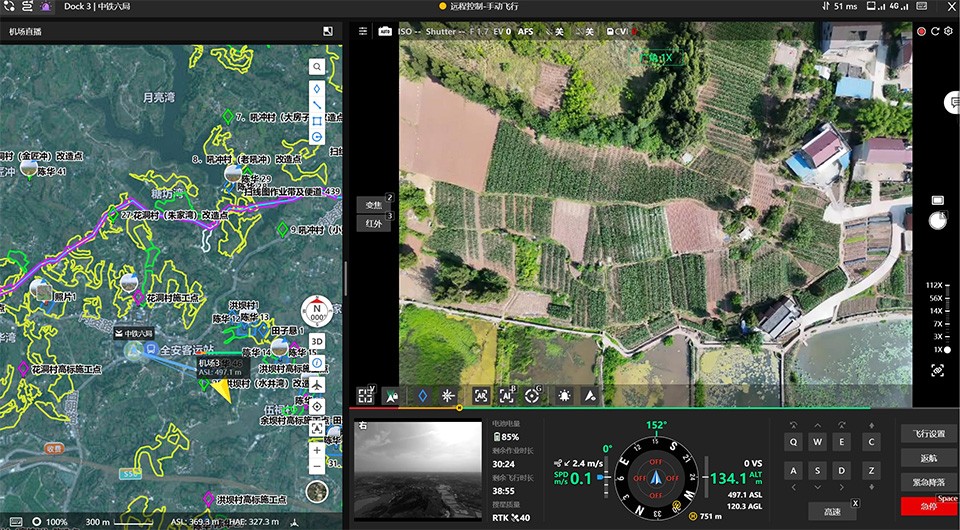The width and height of the screenshot is (960, 530).
Task: Open the chat message bubble
Action: (953, 102)
